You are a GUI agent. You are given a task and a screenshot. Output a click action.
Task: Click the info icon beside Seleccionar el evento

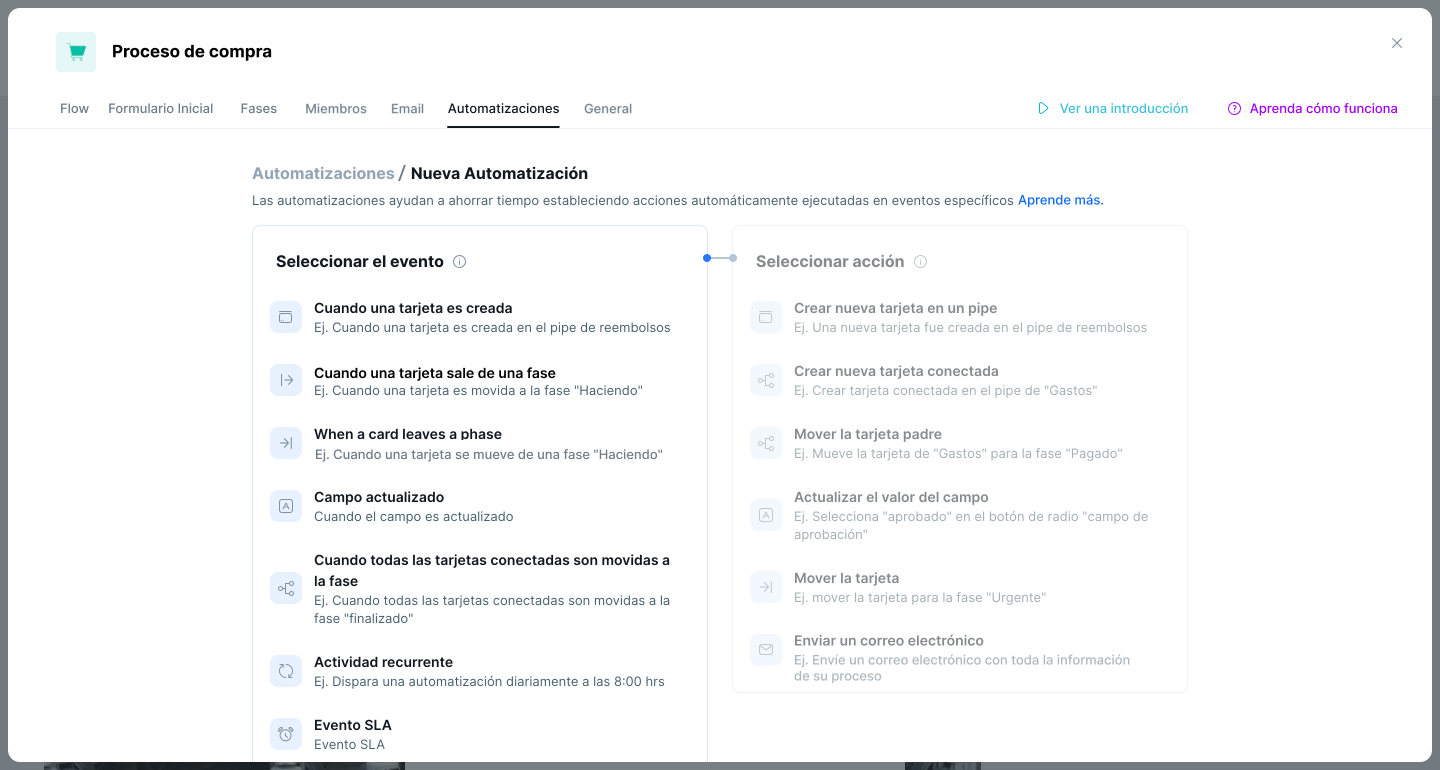pos(460,262)
